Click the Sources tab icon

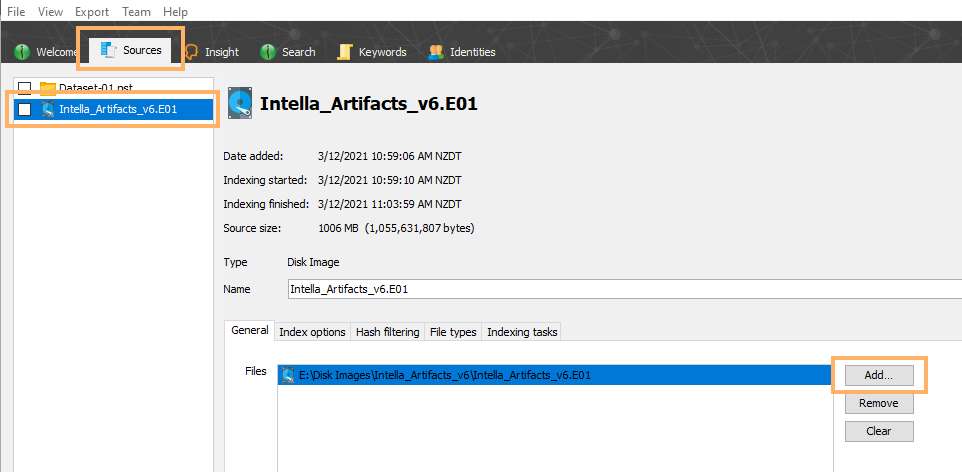[x=108, y=50]
